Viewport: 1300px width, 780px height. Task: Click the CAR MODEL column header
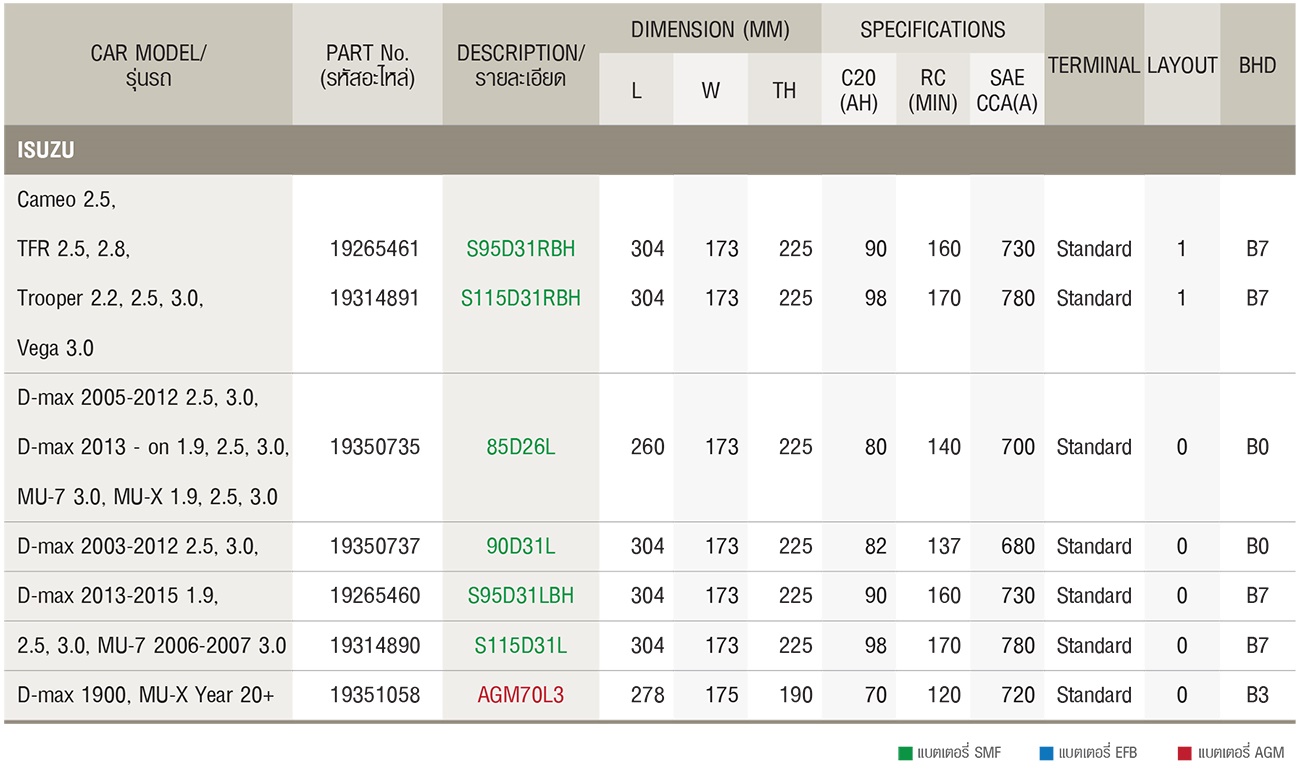point(148,65)
